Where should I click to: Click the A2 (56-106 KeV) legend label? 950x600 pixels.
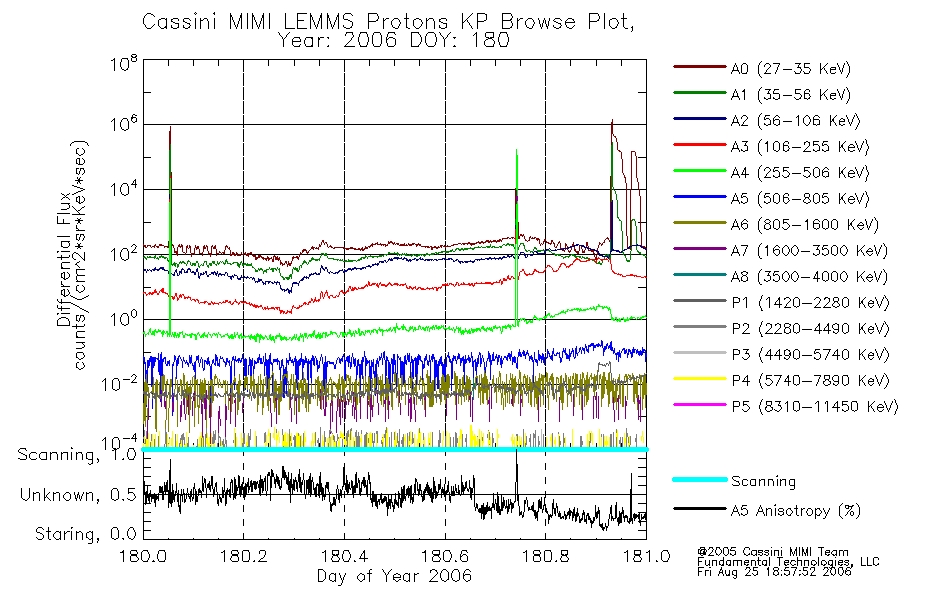click(796, 121)
